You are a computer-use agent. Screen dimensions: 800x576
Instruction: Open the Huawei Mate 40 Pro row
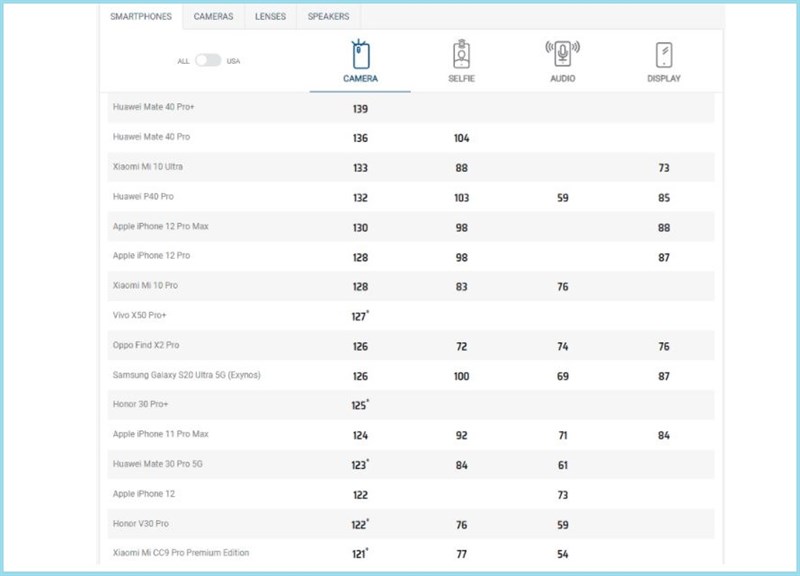(x=411, y=137)
